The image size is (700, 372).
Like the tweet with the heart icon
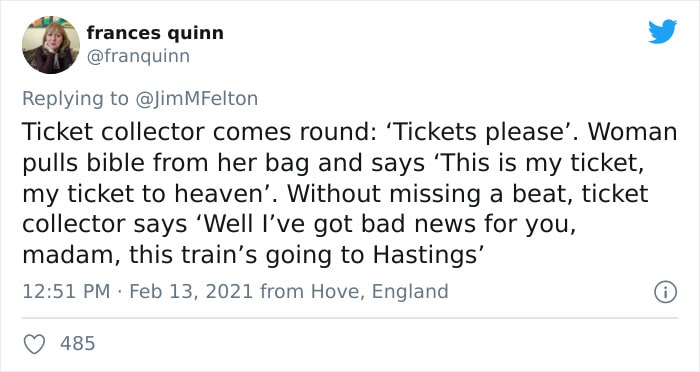tap(34, 344)
